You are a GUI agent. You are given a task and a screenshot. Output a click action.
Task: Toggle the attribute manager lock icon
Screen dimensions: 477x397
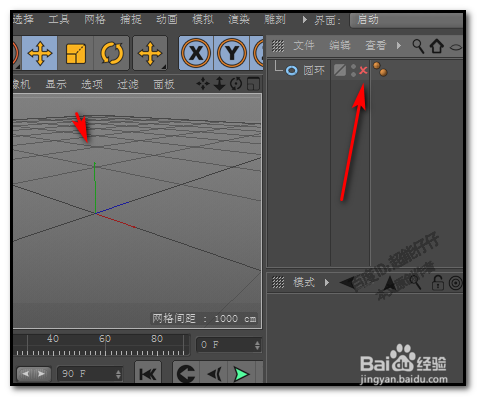(437, 283)
